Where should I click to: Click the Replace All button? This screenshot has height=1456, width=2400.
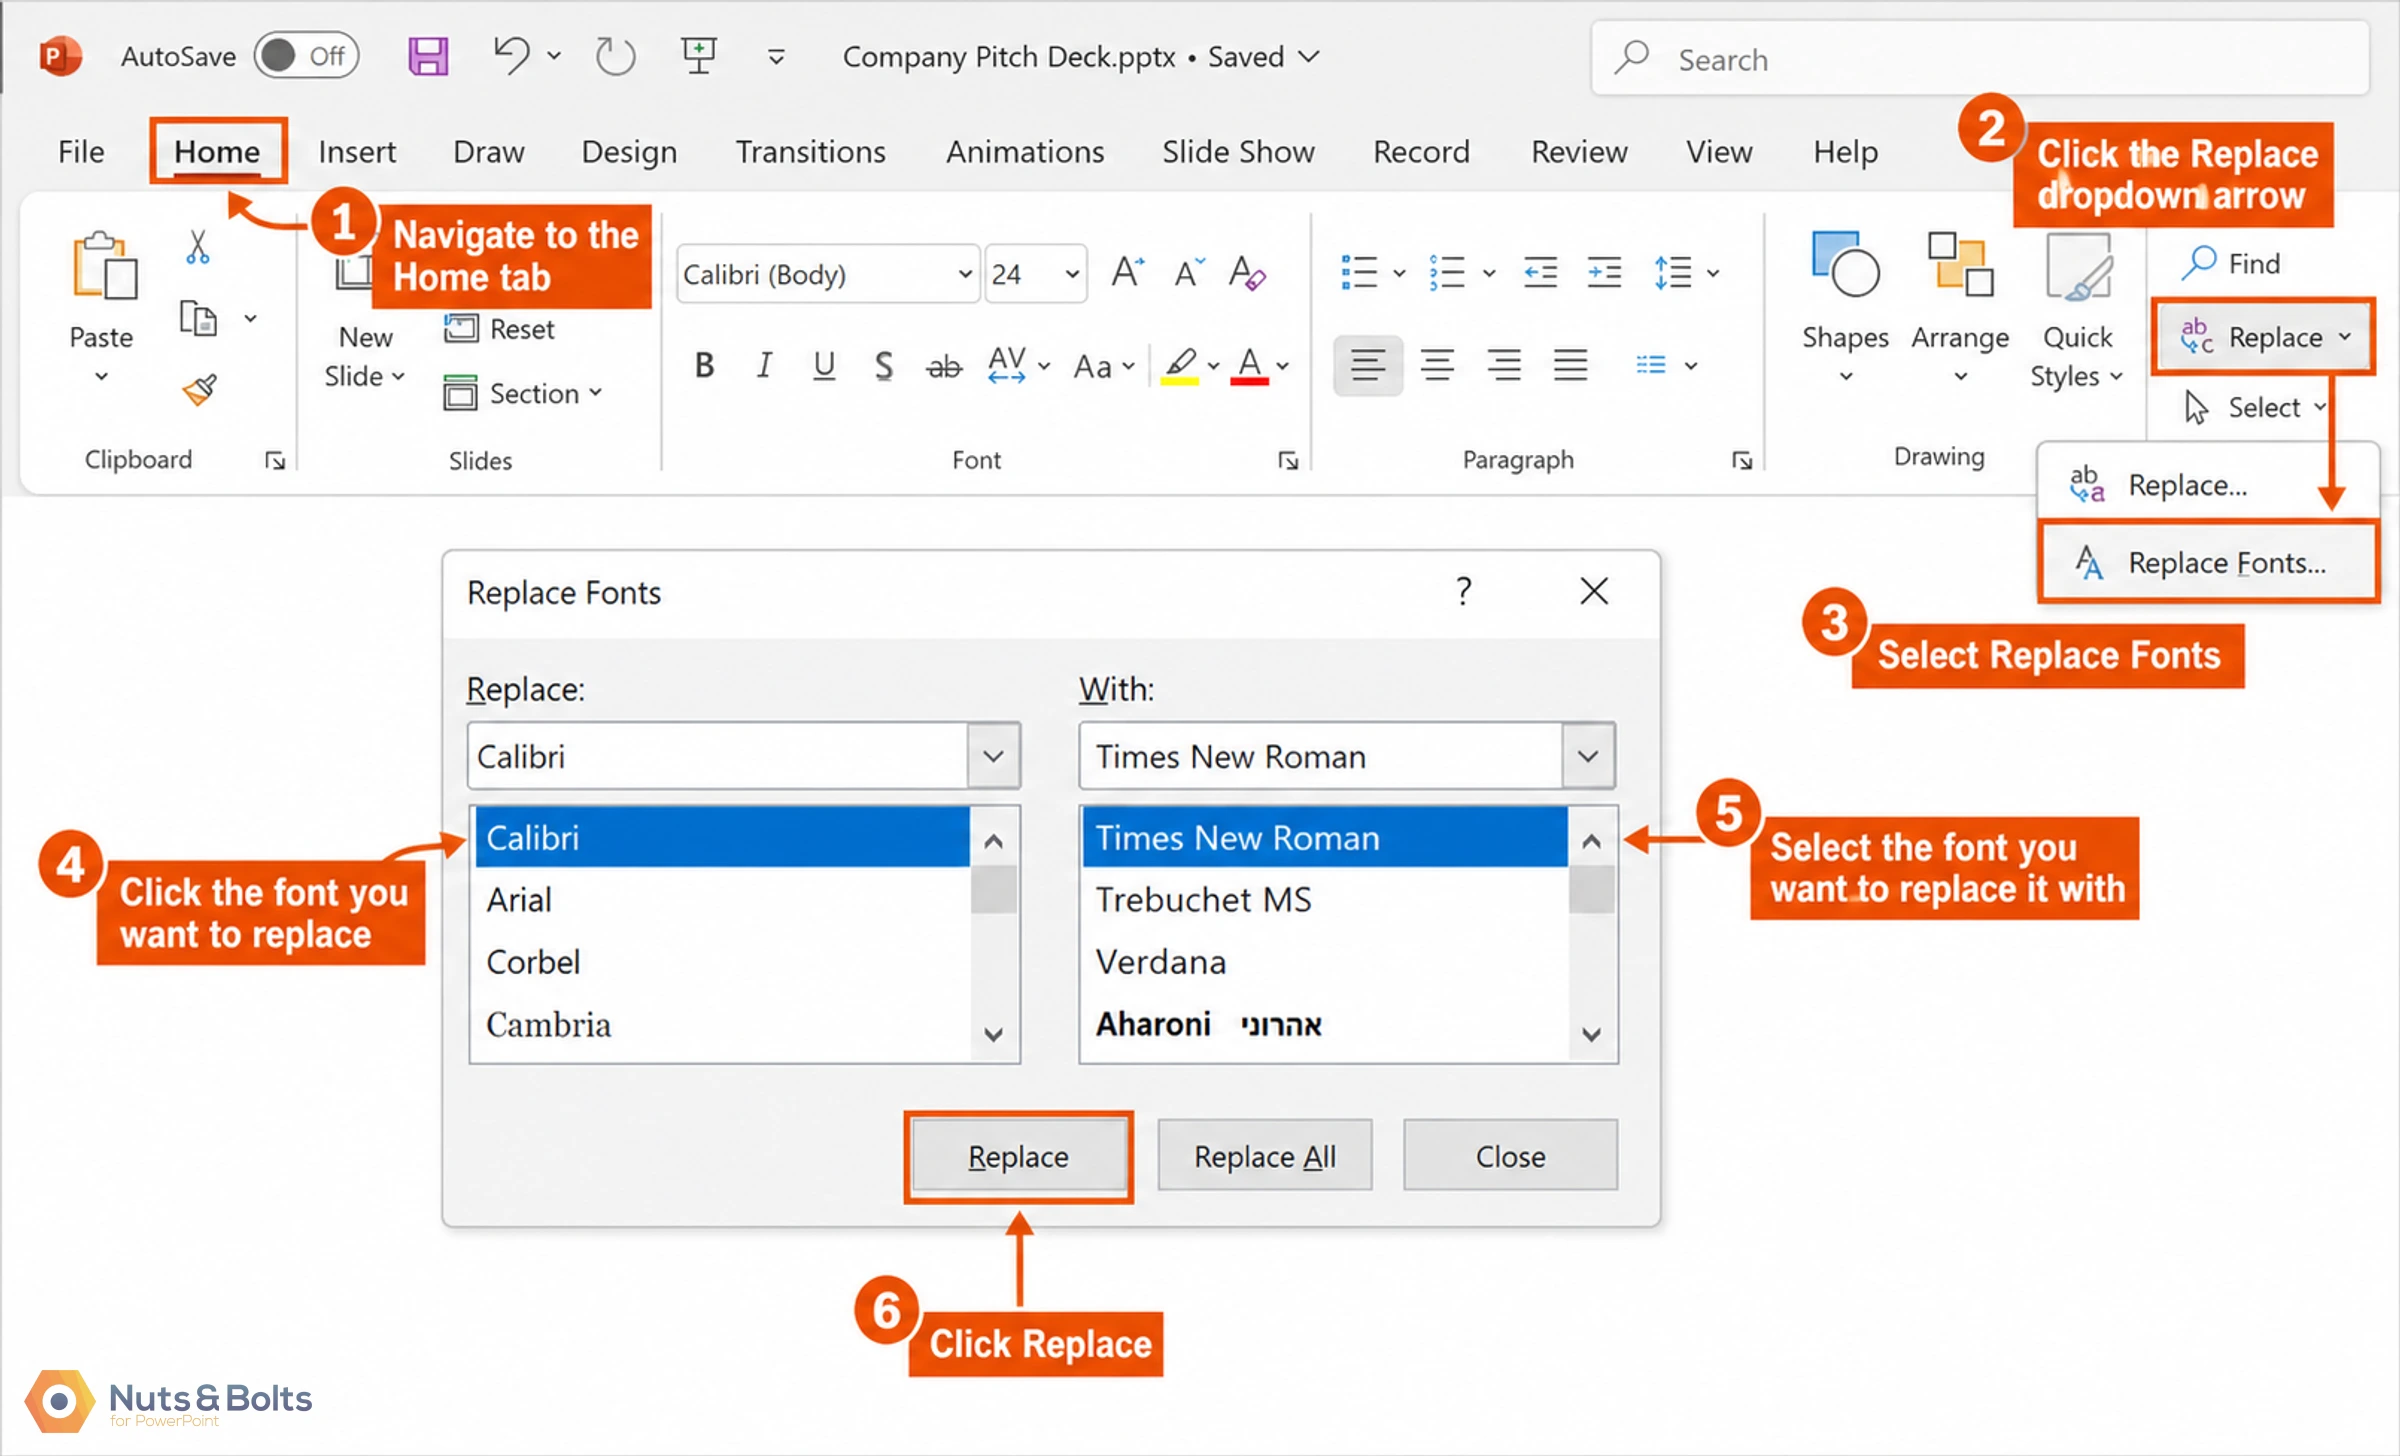[x=1265, y=1156]
